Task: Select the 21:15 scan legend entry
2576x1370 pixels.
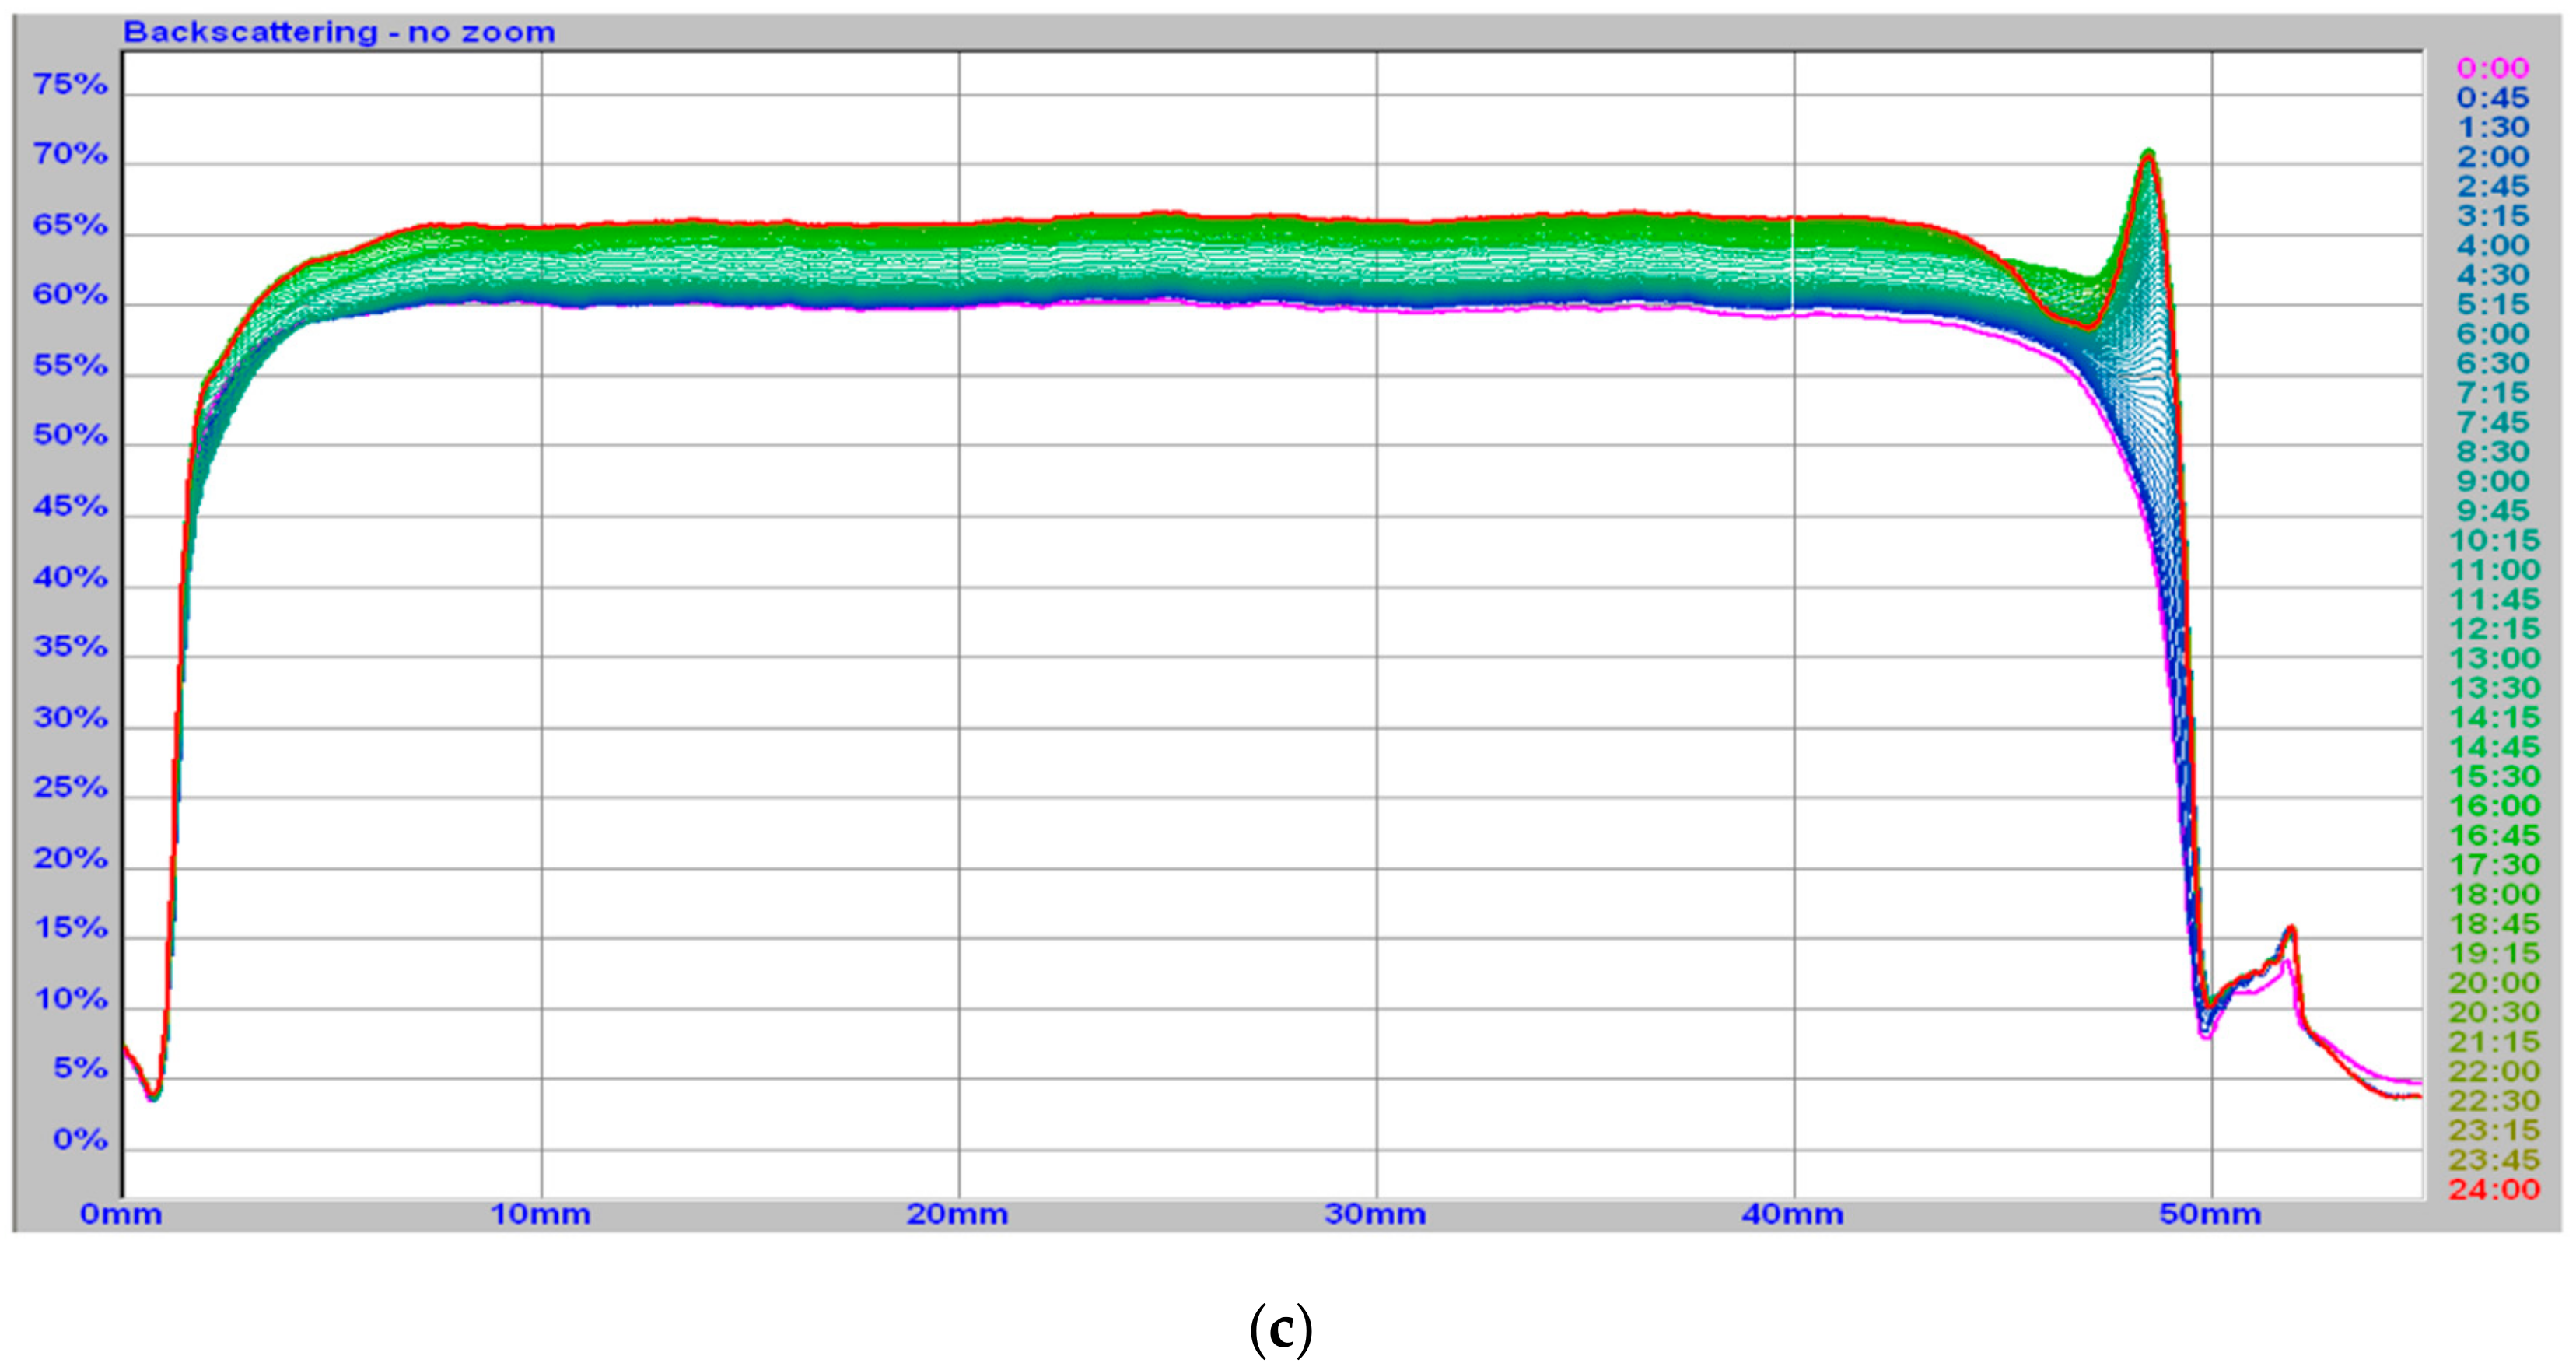Action: pos(2494,1042)
